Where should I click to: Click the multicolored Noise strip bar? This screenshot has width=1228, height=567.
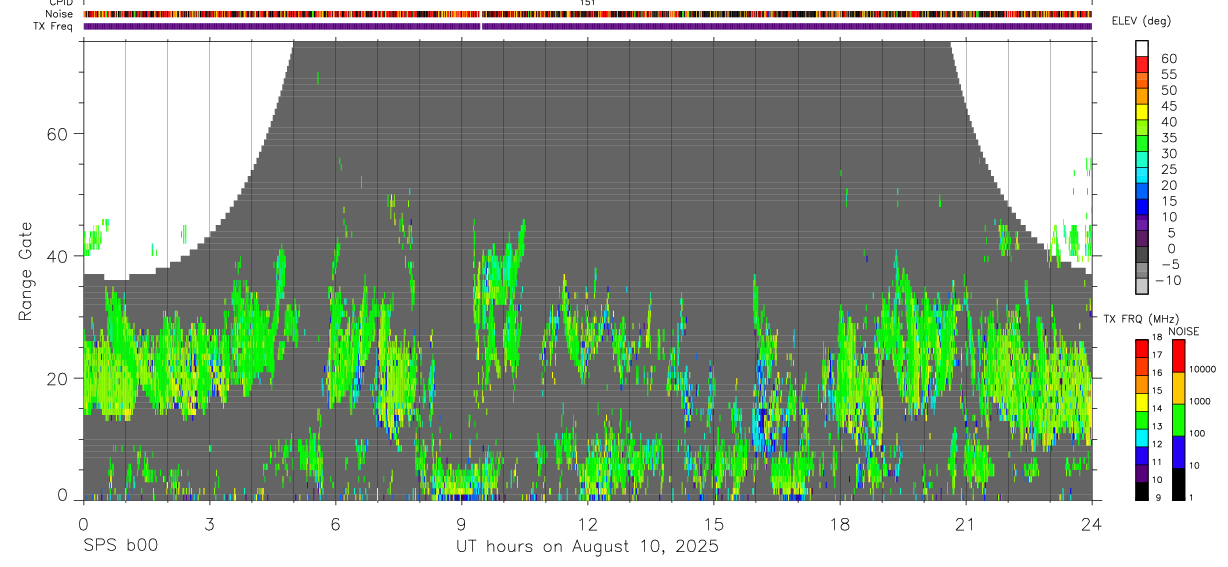[587, 14]
